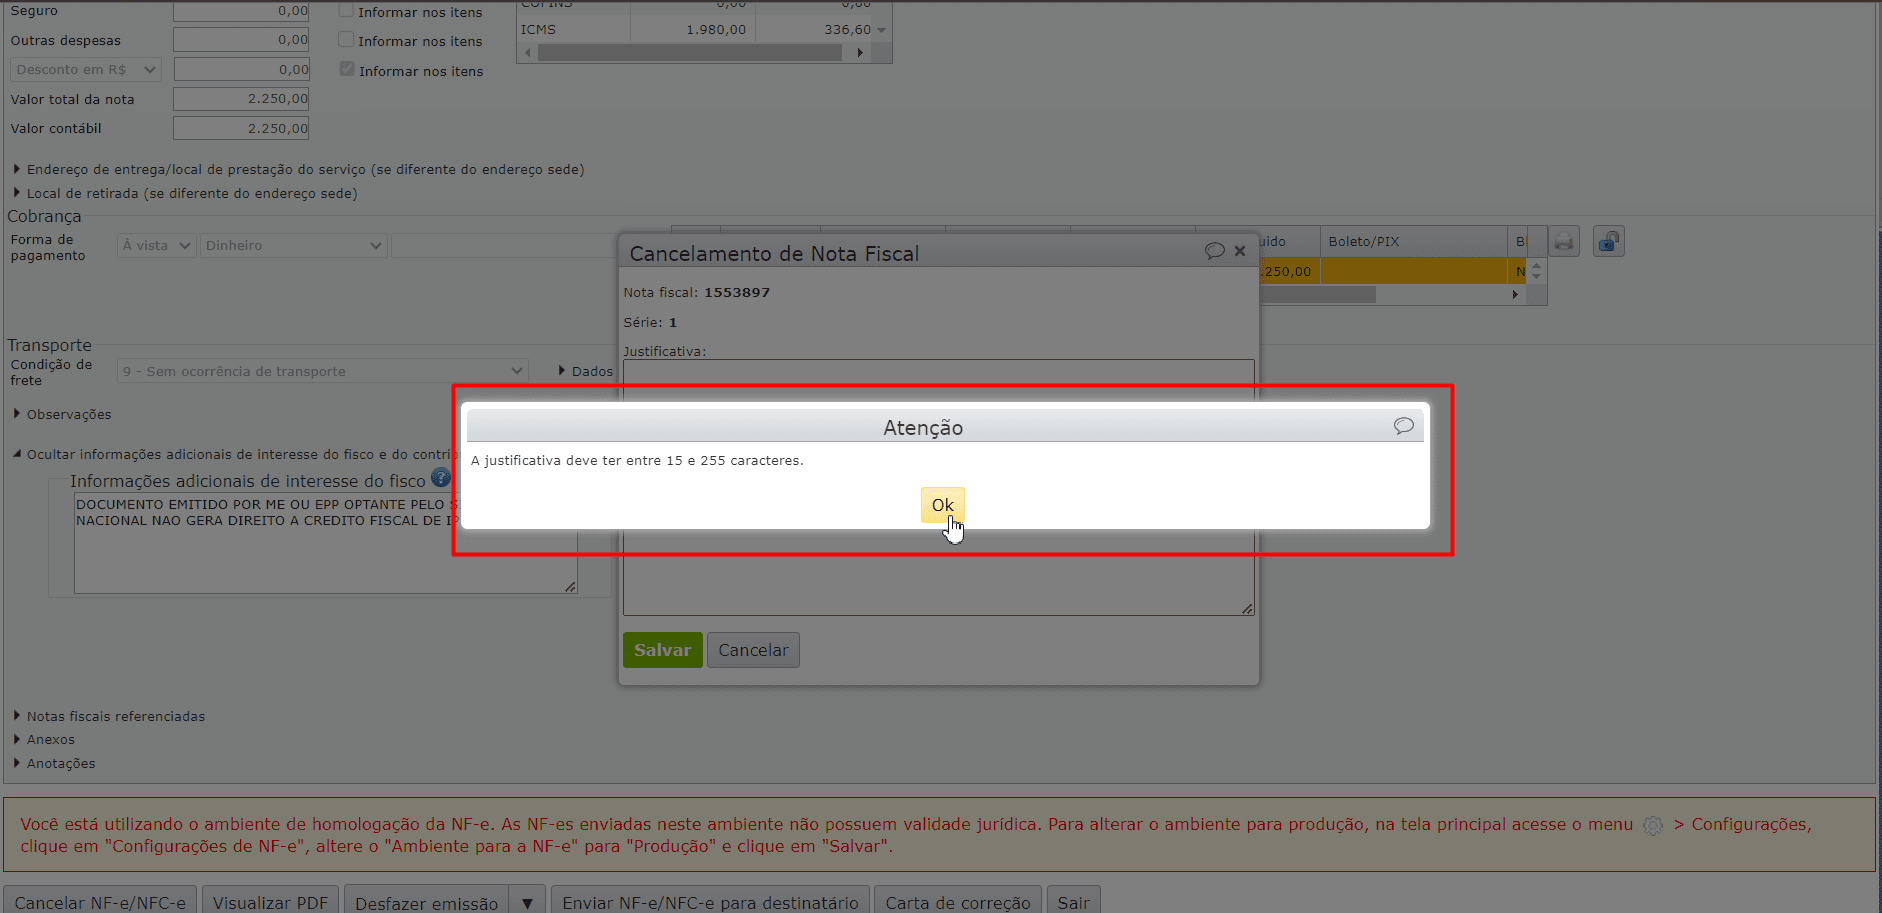Expand the Anexos section

point(44,740)
